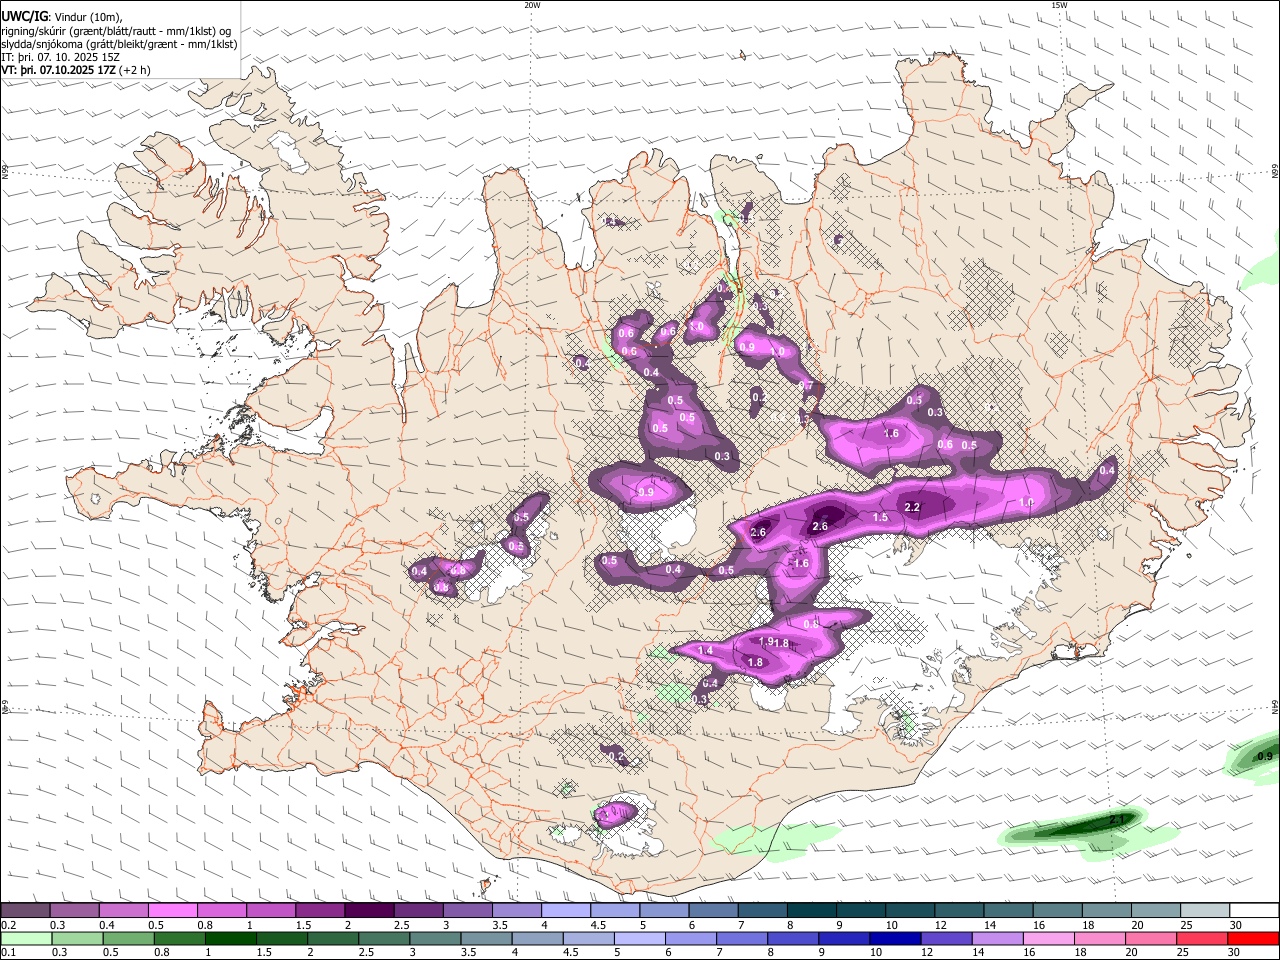The image size is (1280, 960).
Task: Click the 'IT: þri. 07. 10. 2025 15Z' line
Action: click(x=61, y=58)
